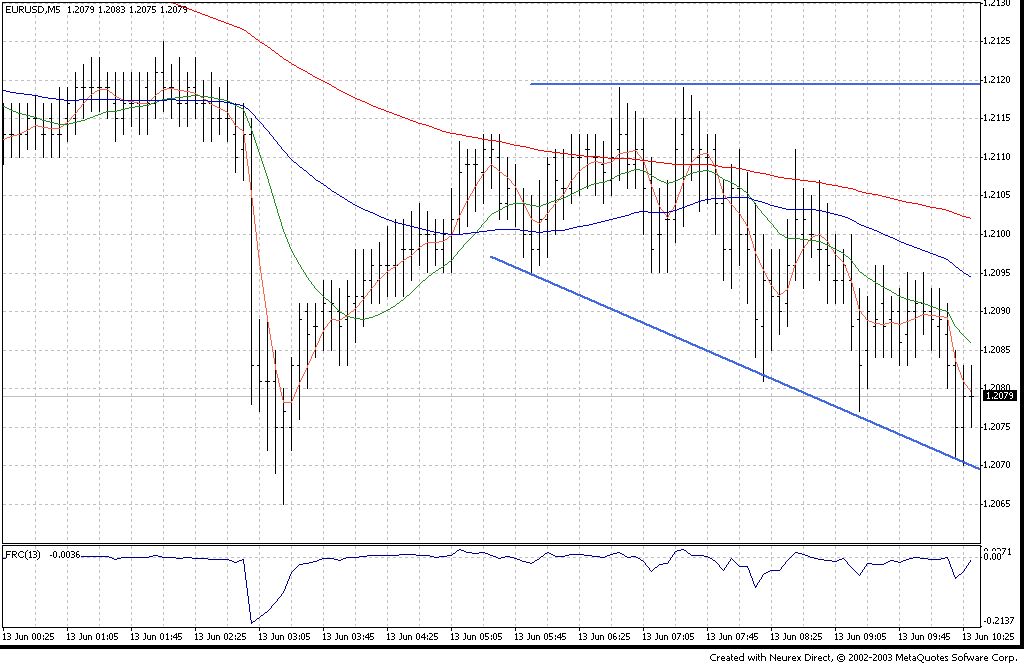Click the 13 Jun 10:25 time label
Image resolution: width=1024 pixels, height=665 pixels.
(x=989, y=636)
